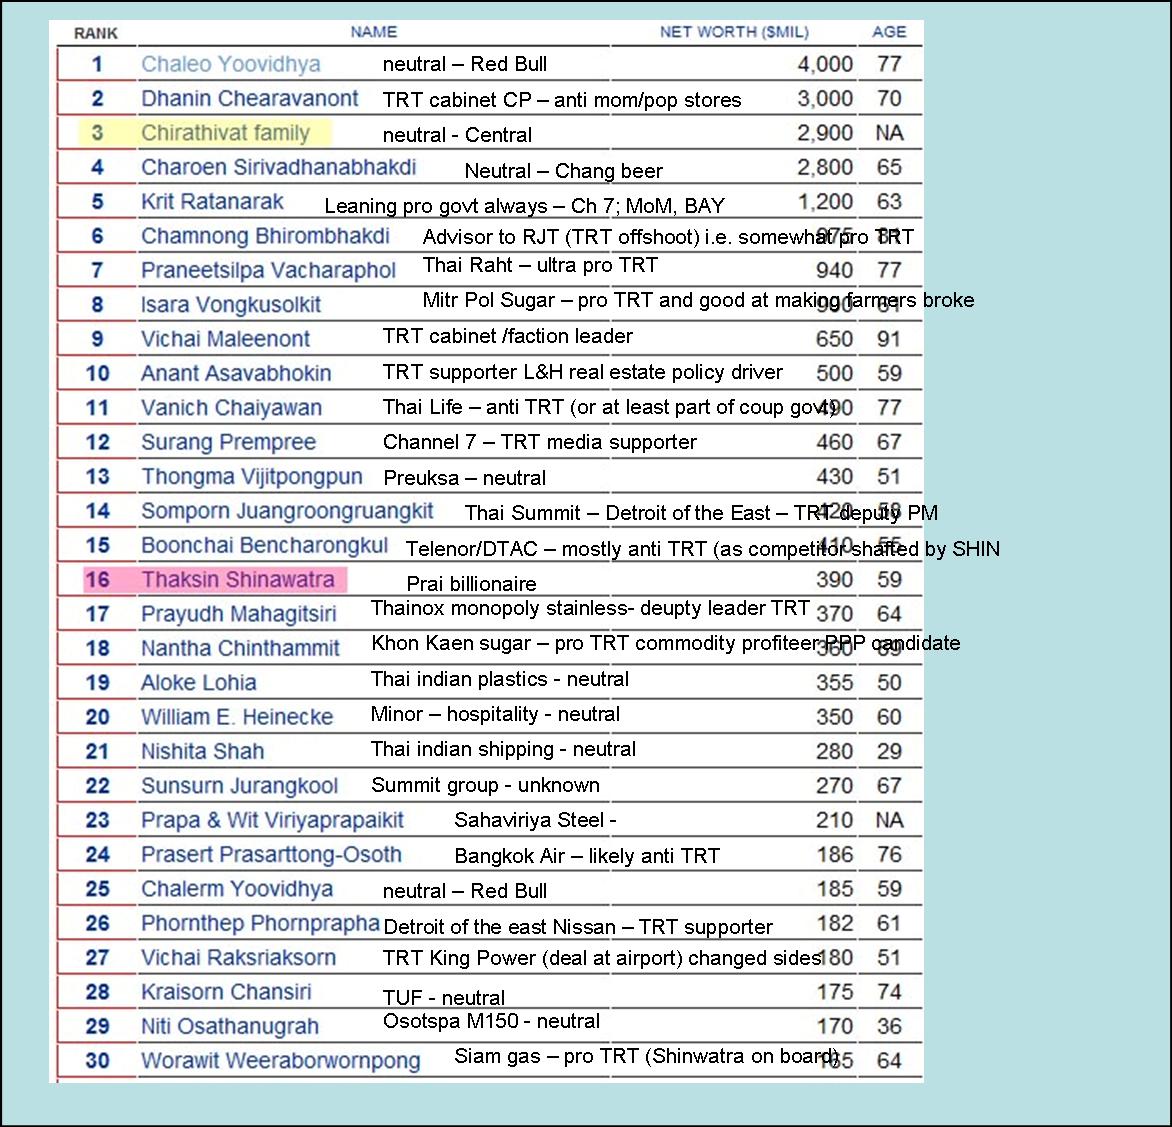Click the Chalerm Yoovidhya name link
Viewport: 1172px width, 1127px height.
coord(237,889)
